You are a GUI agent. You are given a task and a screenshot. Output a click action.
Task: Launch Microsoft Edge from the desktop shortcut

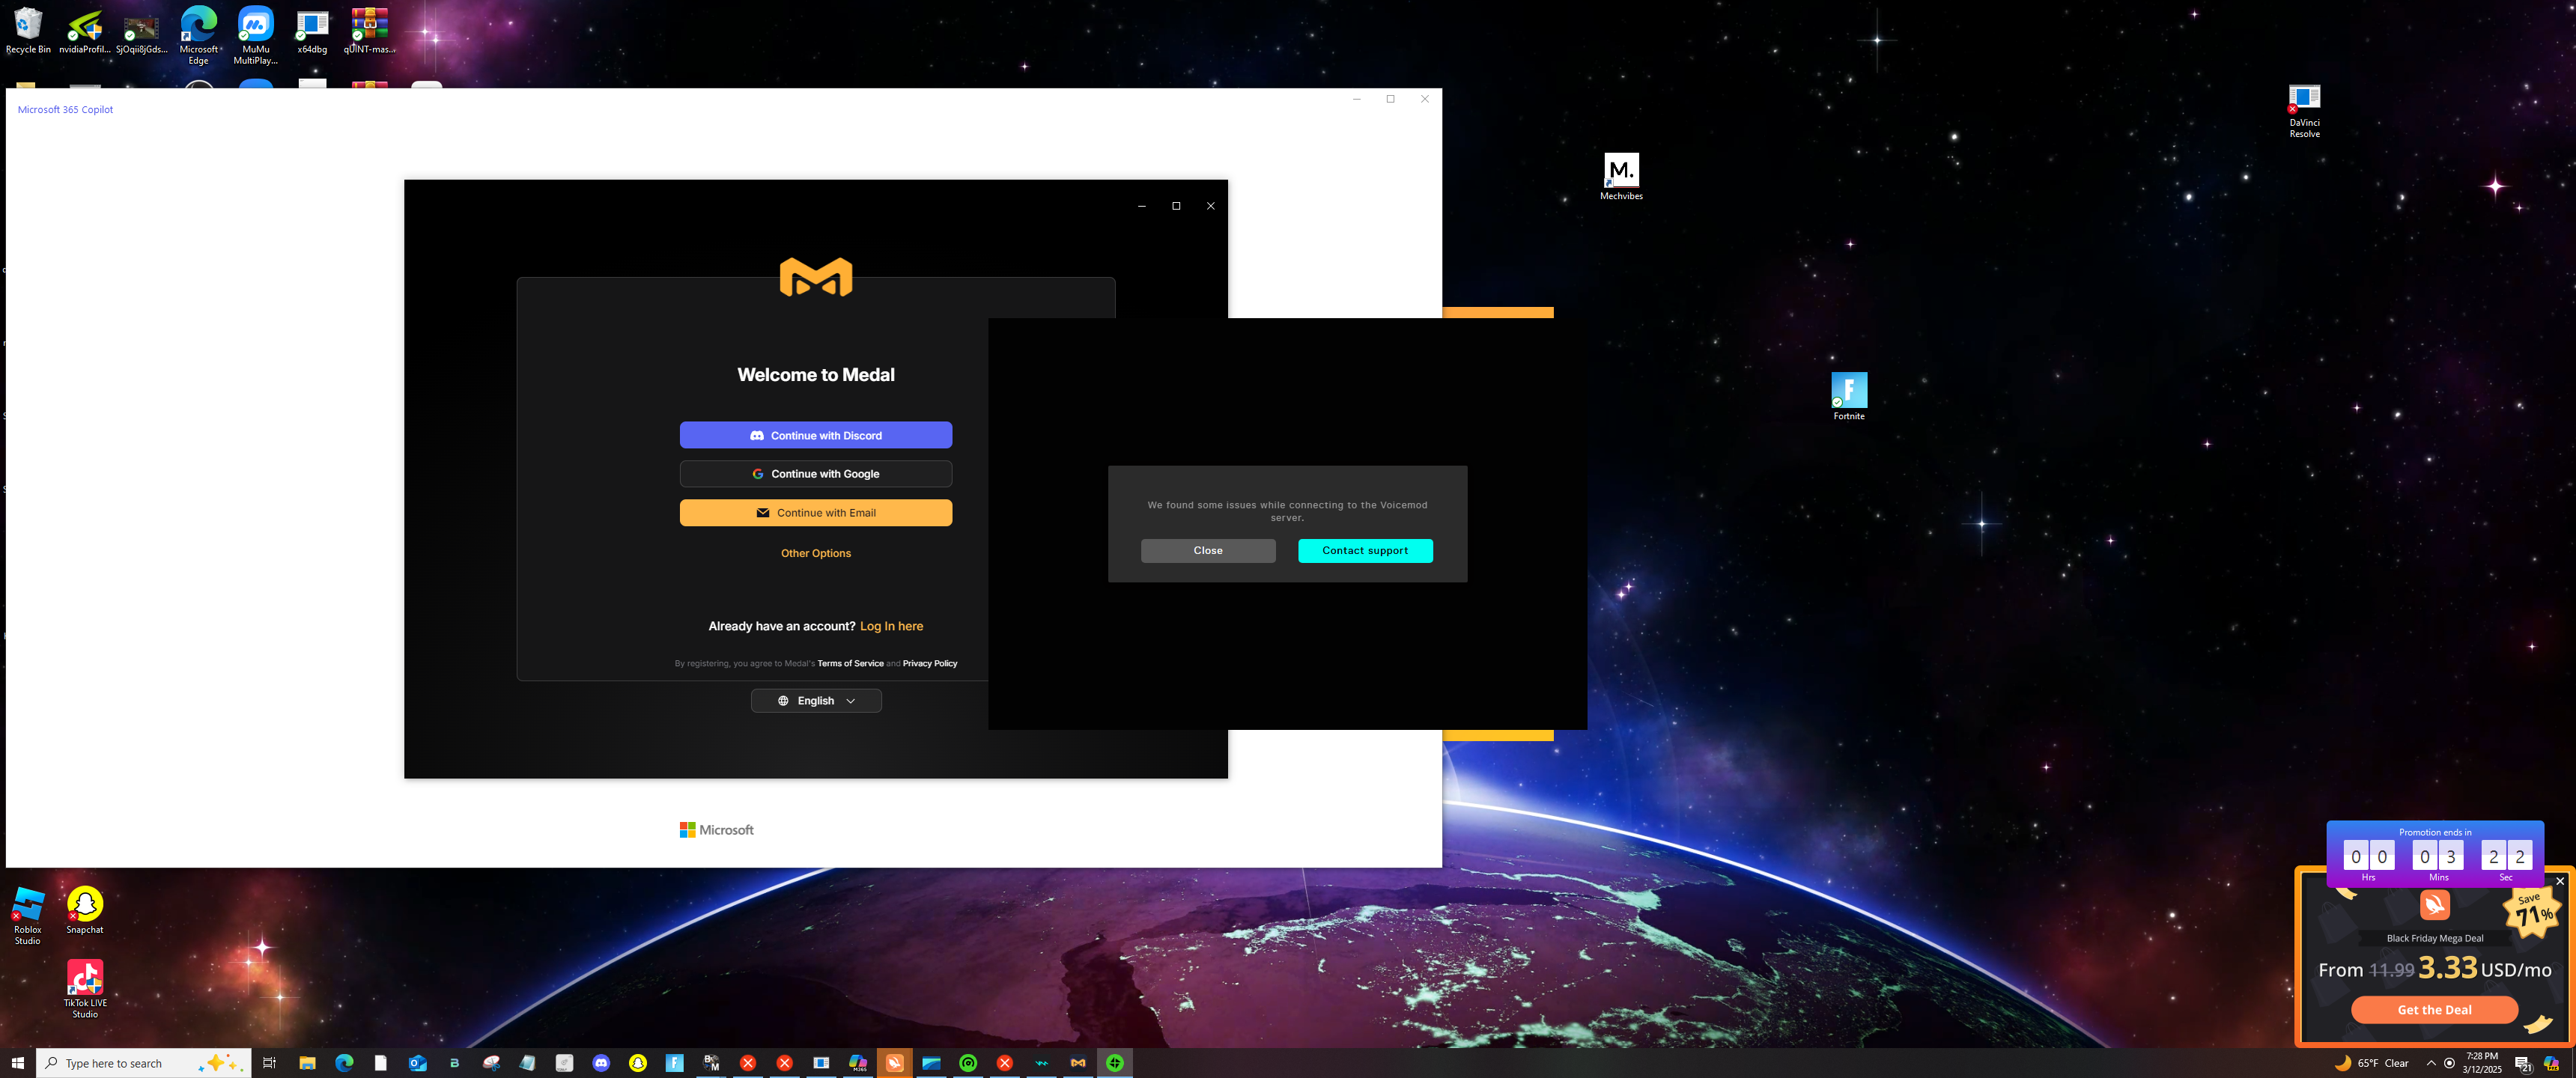tap(199, 35)
